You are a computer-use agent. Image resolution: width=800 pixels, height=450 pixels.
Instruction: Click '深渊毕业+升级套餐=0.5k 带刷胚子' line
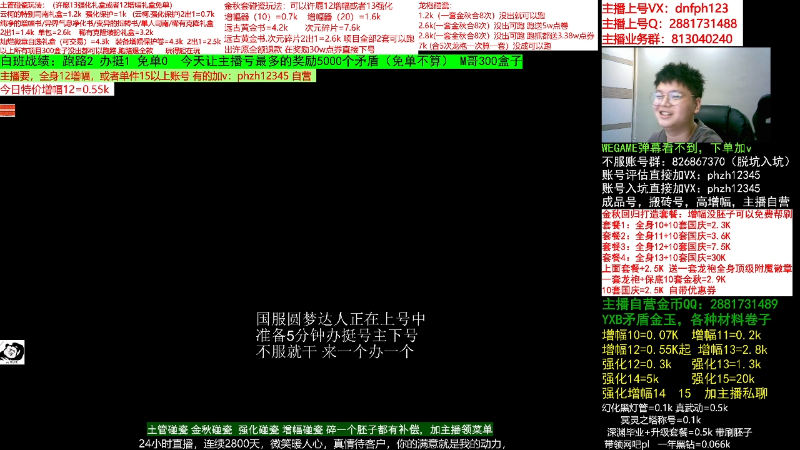(x=679, y=432)
